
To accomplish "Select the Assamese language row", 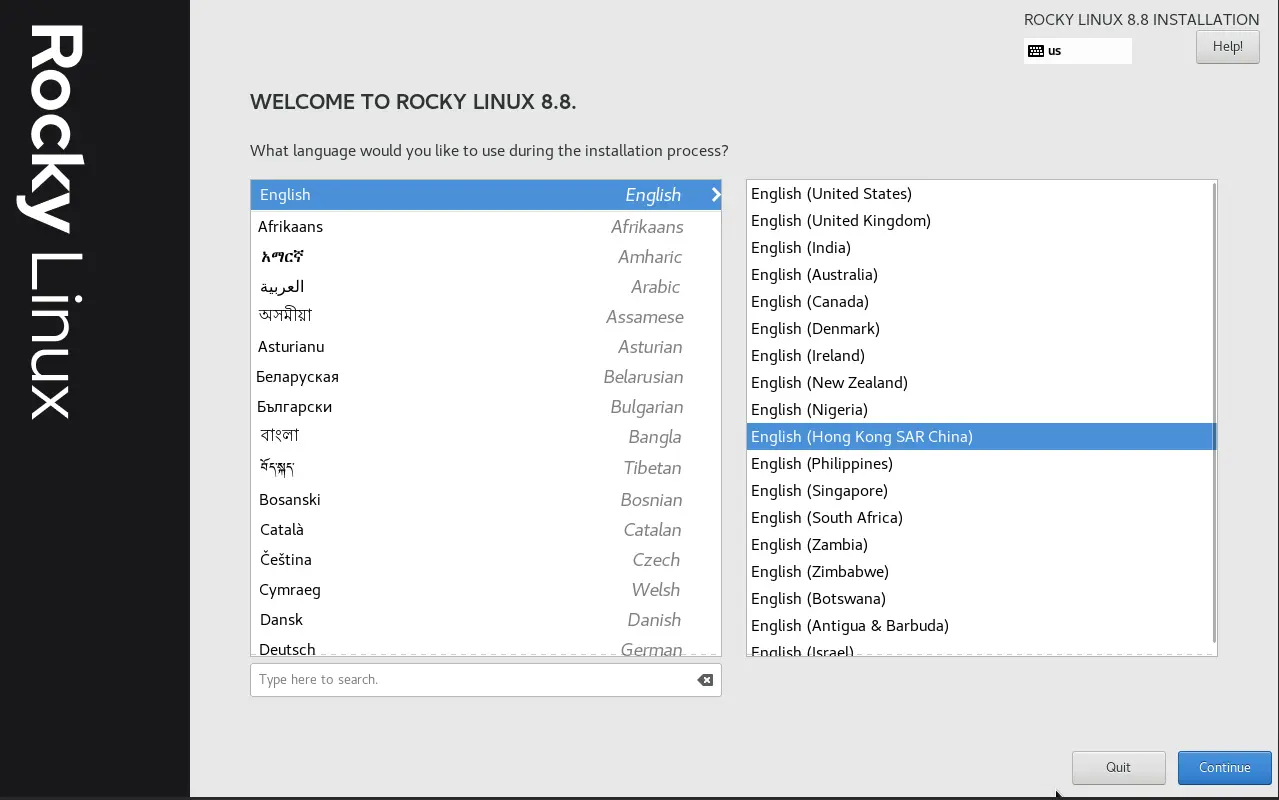I will click(486, 317).
